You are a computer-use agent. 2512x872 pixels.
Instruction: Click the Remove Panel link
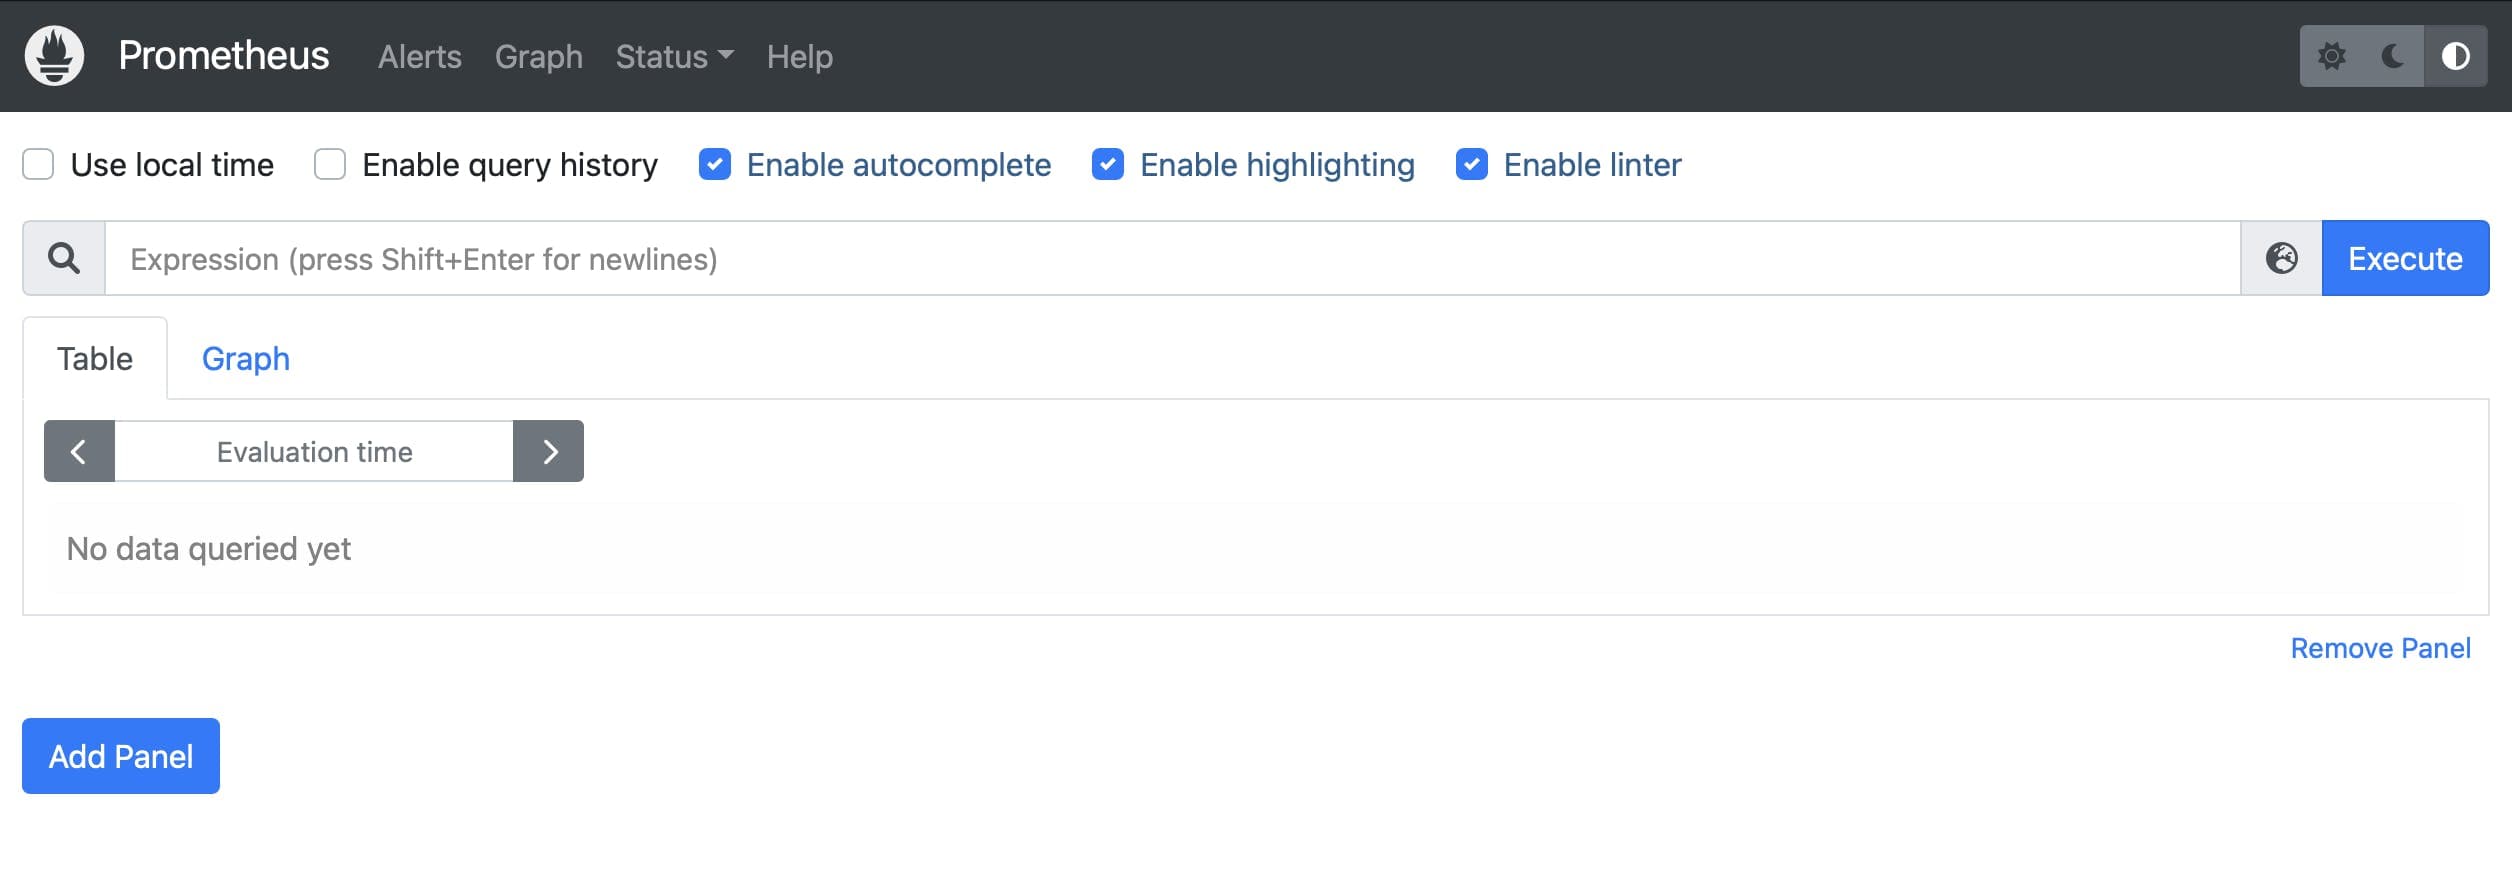click(x=2381, y=648)
